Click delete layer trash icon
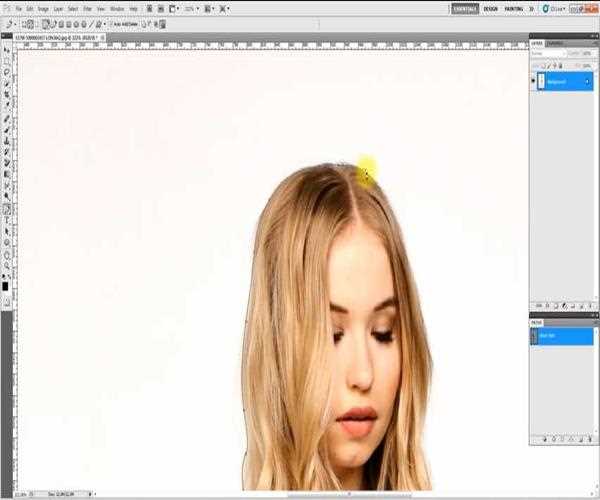The image size is (600, 500). 590,306
